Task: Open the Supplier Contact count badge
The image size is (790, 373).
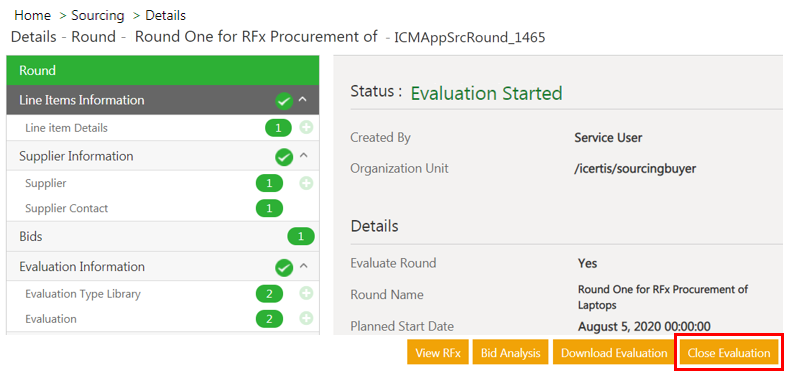Action: coord(270,208)
